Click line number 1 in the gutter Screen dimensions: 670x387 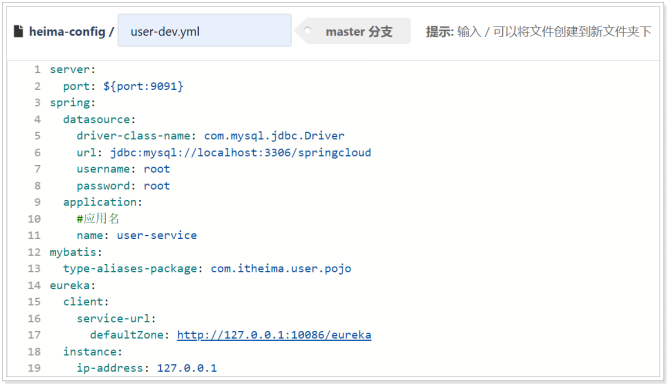click(x=38, y=69)
